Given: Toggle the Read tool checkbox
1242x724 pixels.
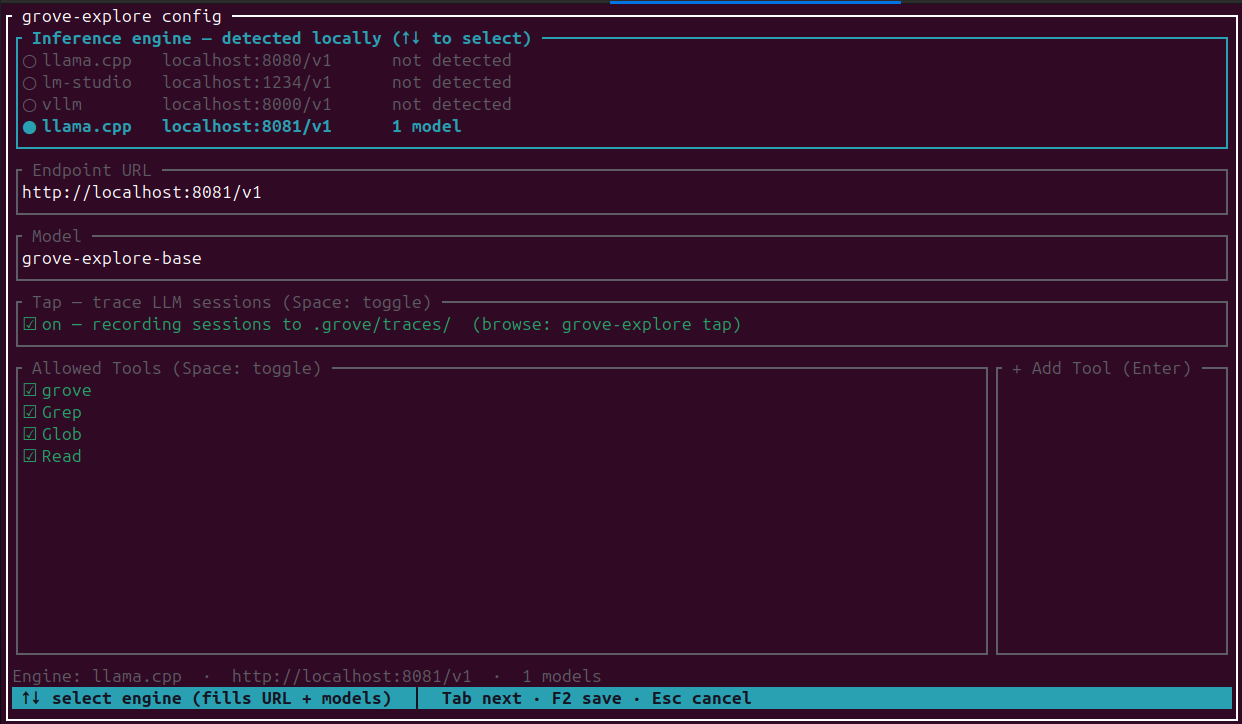Looking at the screenshot, I should pos(30,457).
